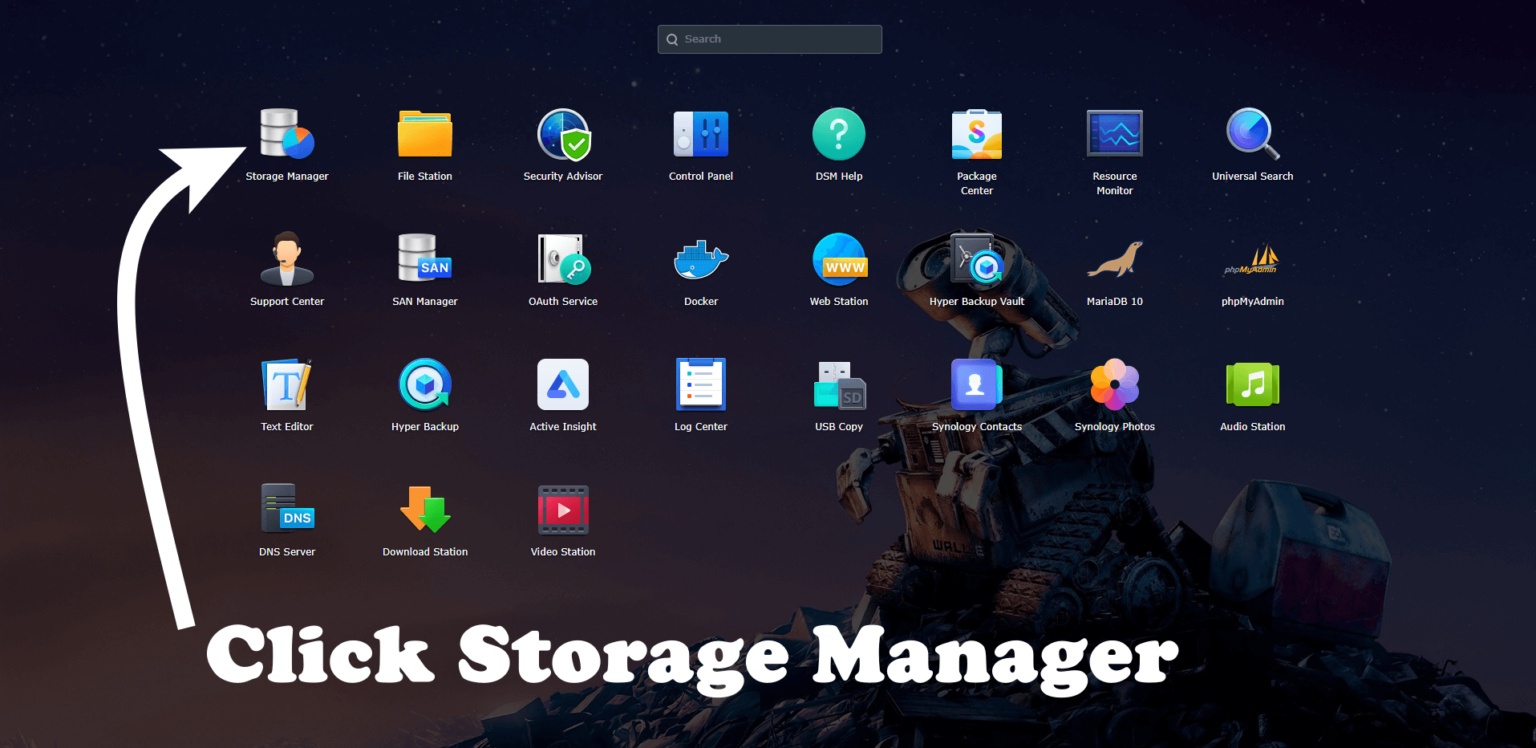This screenshot has width=1536, height=748.
Task: Open USB Copy
Action: click(x=838, y=383)
